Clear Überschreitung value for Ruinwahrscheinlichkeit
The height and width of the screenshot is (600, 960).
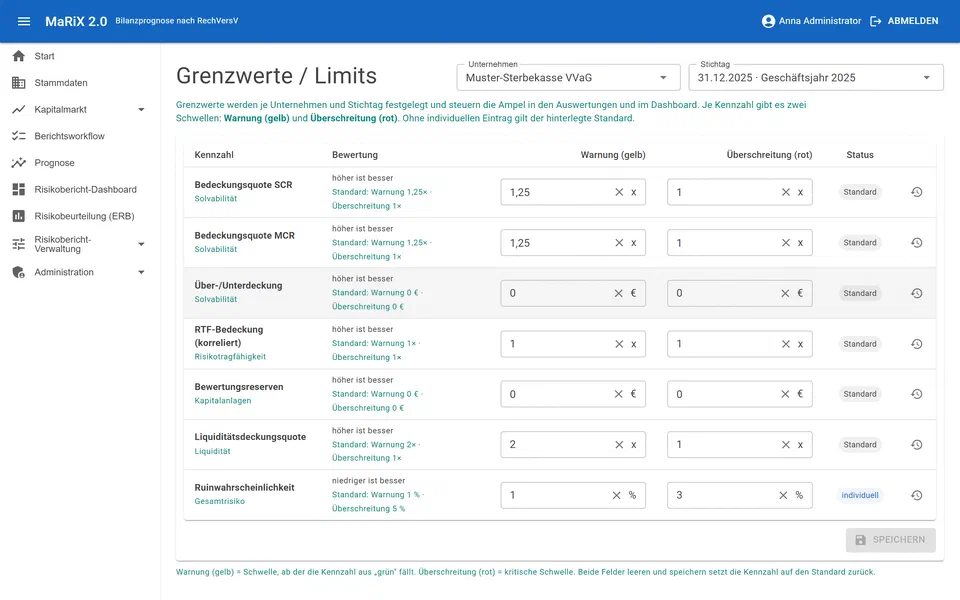pyautogui.click(x=783, y=495)
